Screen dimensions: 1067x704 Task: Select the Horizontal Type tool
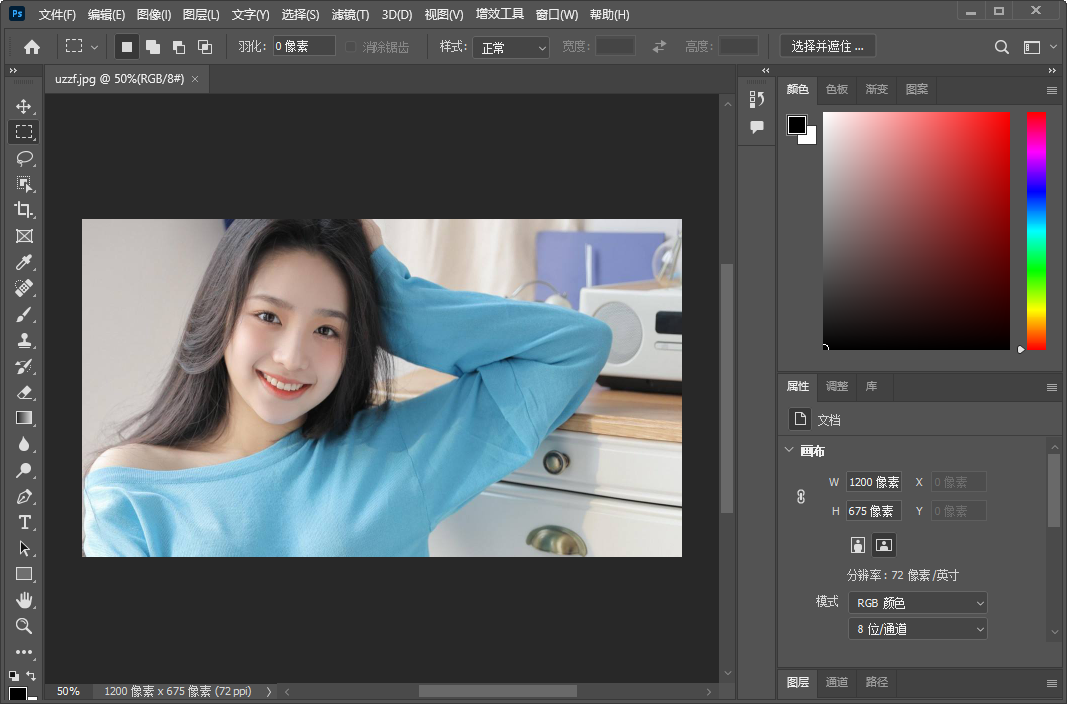(x=24, y=522)
